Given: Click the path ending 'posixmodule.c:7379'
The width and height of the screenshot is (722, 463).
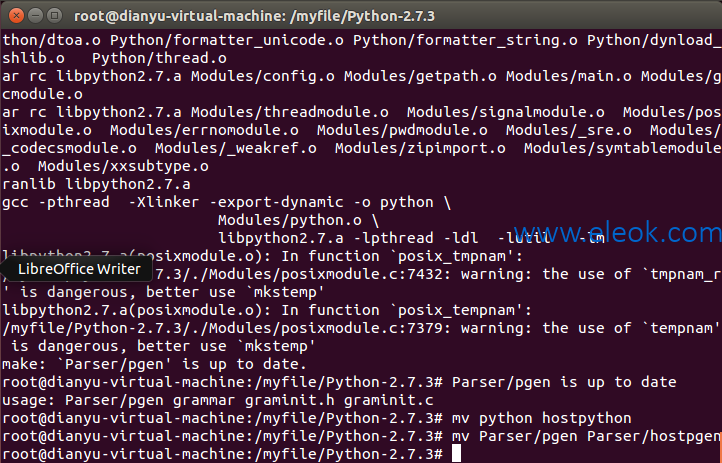Looking at the screenshot, I should 222,328.
